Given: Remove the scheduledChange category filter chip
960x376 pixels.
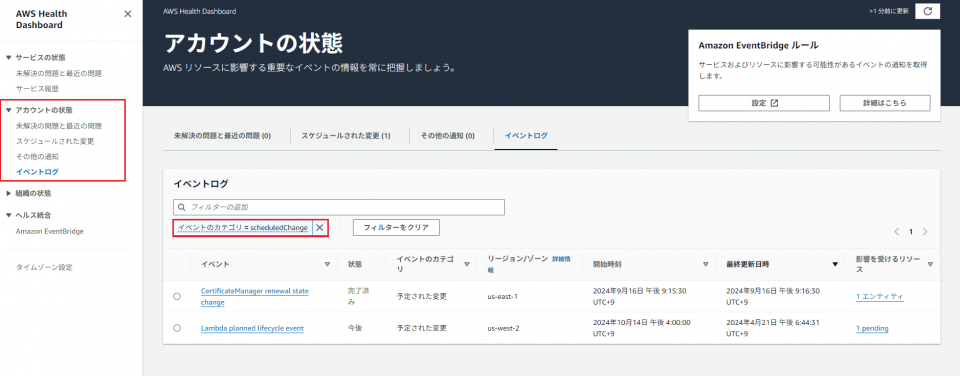Looking at the screenshot, I should [x=320, y=227].
